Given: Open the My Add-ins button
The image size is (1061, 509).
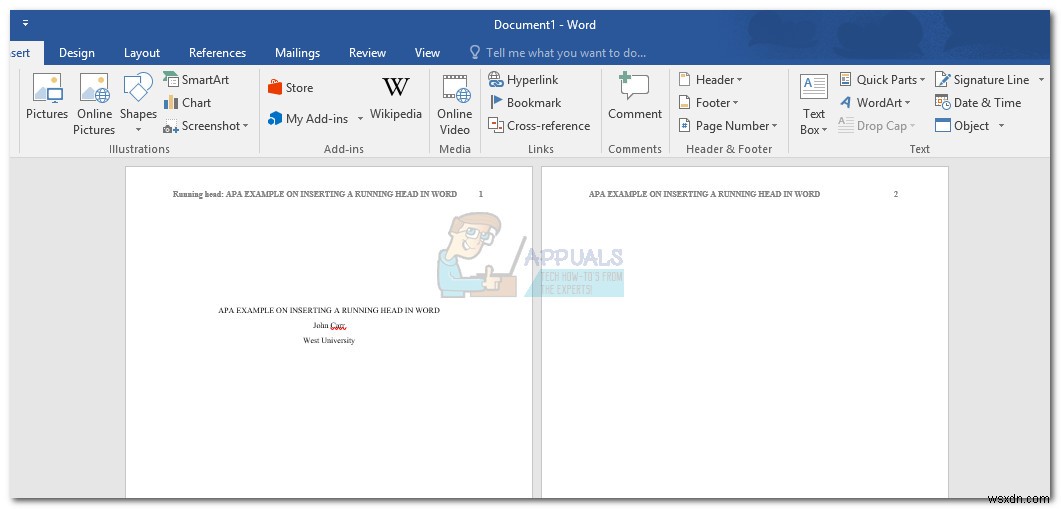Looking at the screenshot, I should pyautogui.click(x=308, y=119).
